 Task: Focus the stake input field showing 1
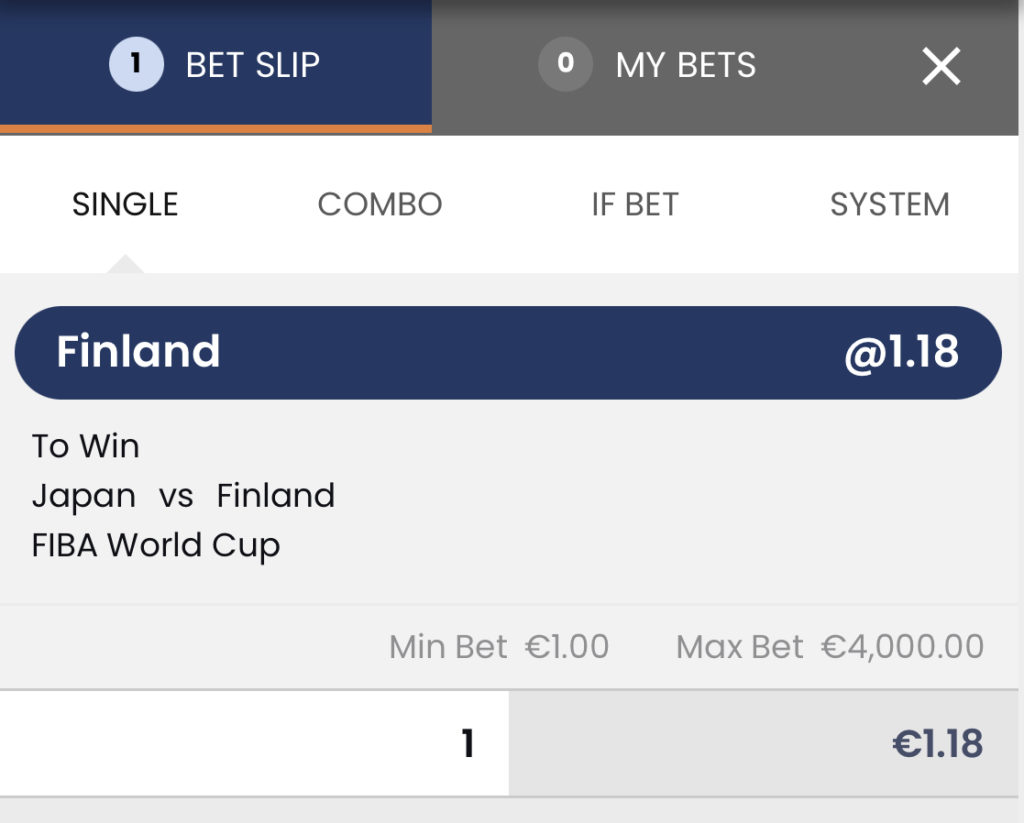[254, 743]
